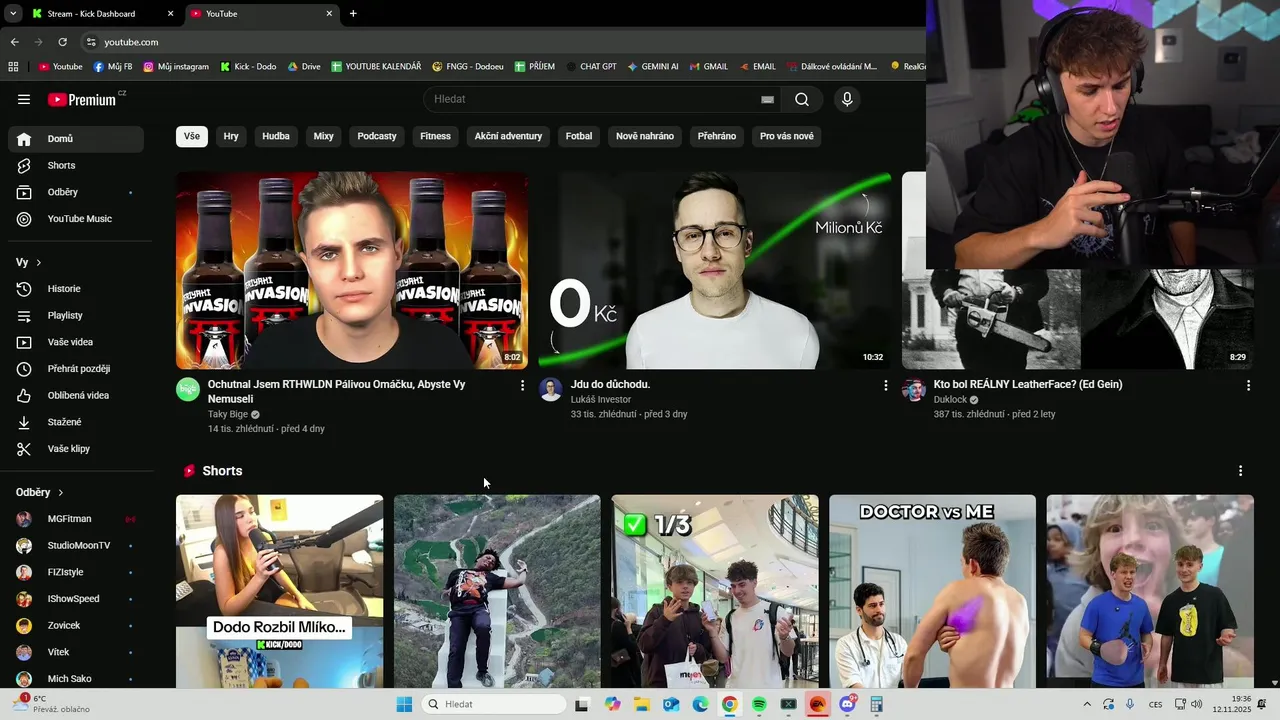Viewport: 1280px width, 720px height.
Task: Open MGFitman subscription channel
Action: click(x=76, y=519)
